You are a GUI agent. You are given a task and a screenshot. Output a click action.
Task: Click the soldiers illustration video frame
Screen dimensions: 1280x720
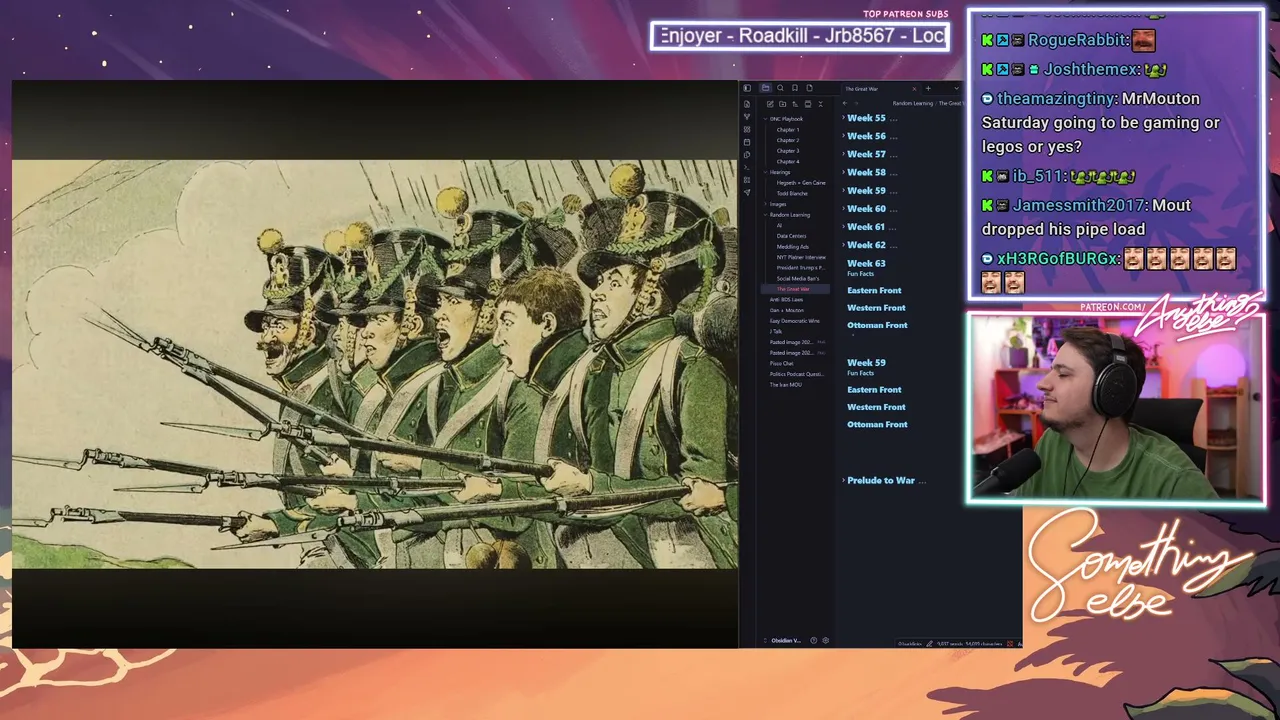375,364
